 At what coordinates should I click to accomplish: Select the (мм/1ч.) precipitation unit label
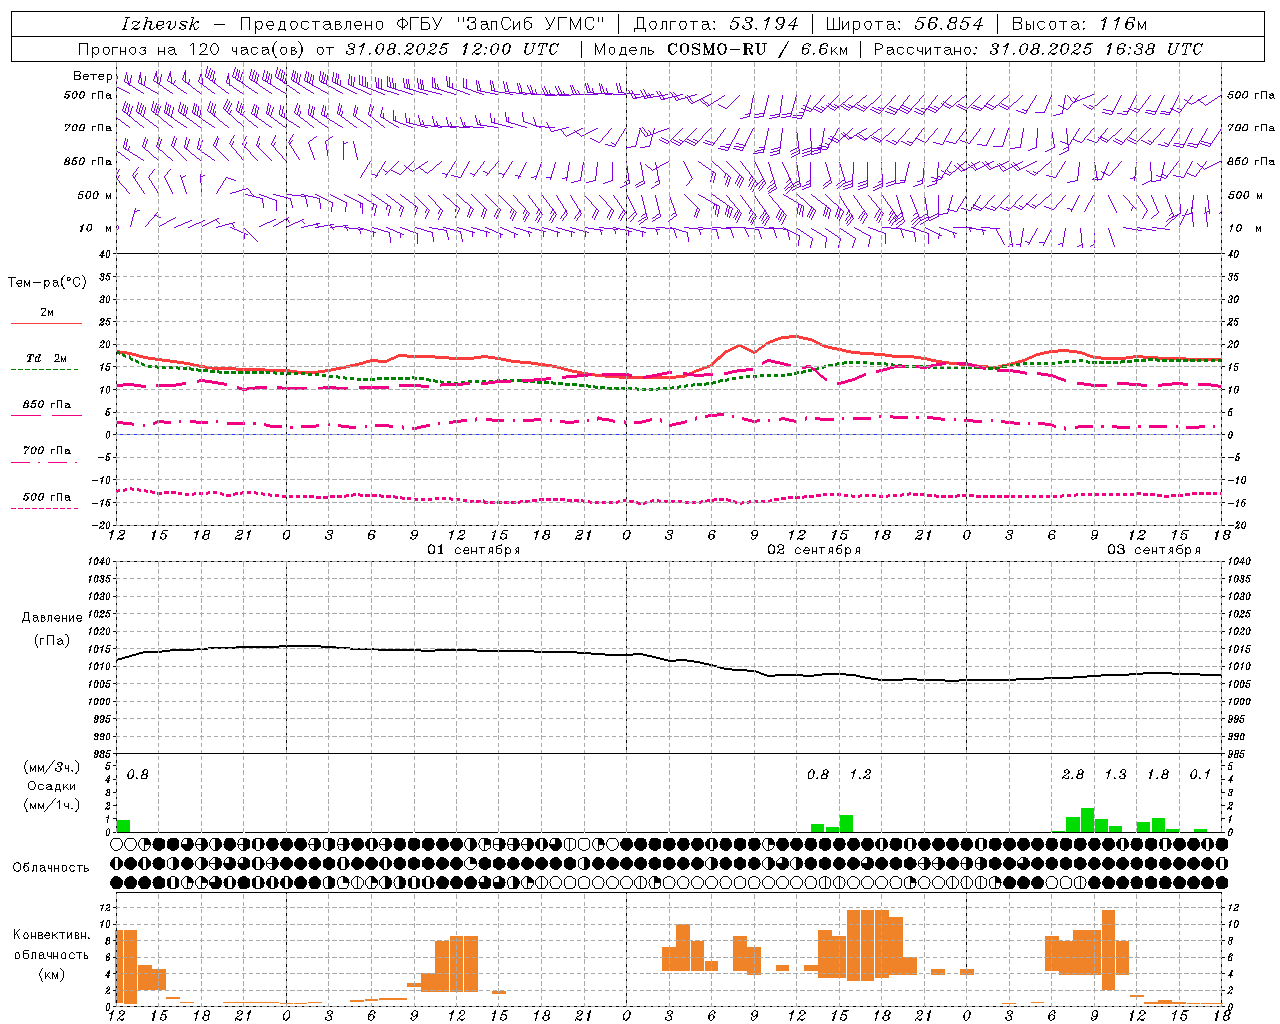click(x=52, y=805)
